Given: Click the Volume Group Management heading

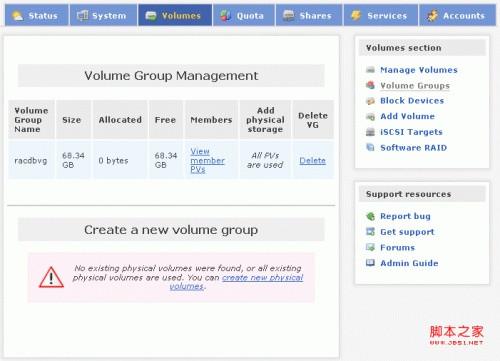Looking at the screenshot, I should pyautogui.click(x=171, y=76).
